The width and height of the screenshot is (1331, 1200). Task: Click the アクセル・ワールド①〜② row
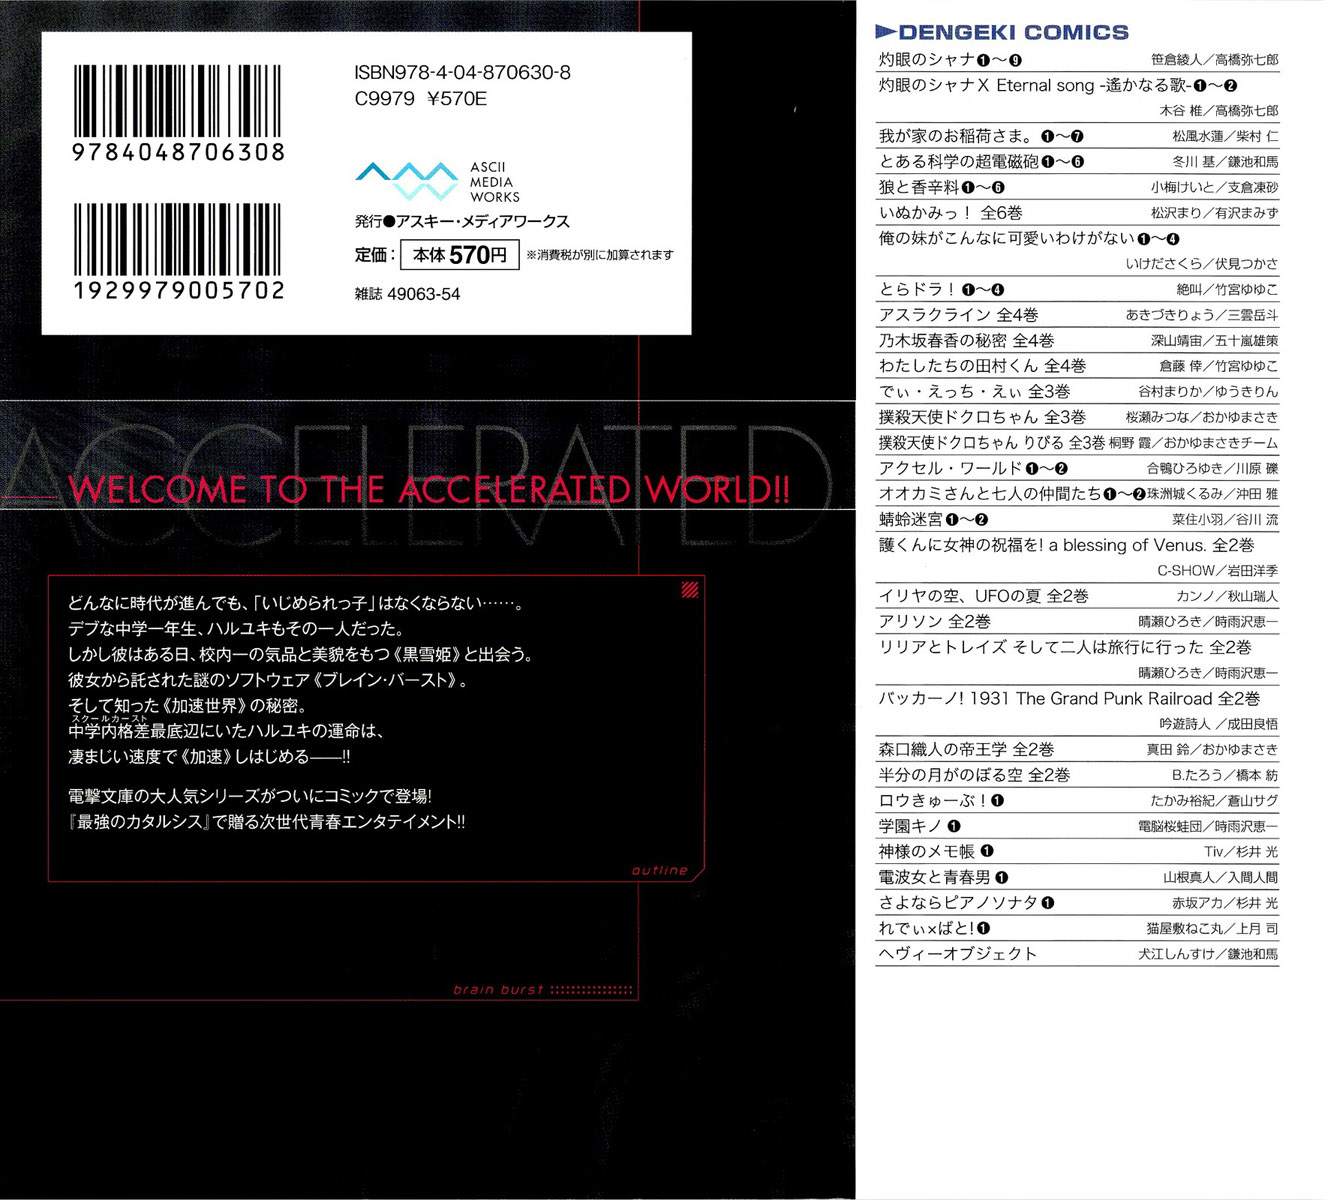[1077, 468]
